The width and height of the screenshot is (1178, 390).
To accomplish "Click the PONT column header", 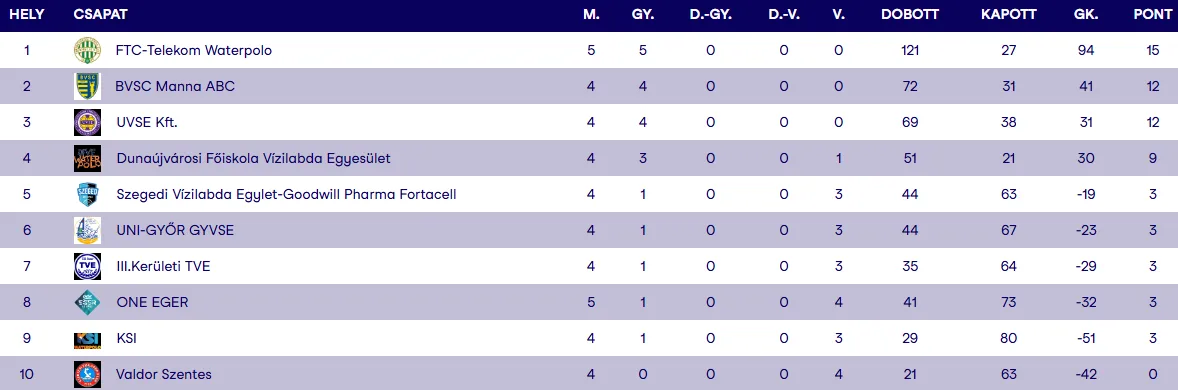I will point(1152,15).
